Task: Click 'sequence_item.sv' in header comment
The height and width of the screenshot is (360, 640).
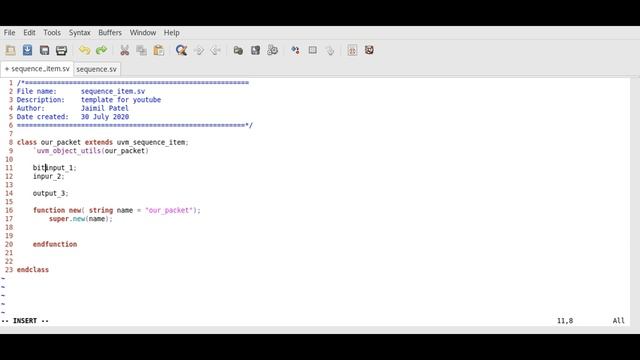Action: (113, 91)
